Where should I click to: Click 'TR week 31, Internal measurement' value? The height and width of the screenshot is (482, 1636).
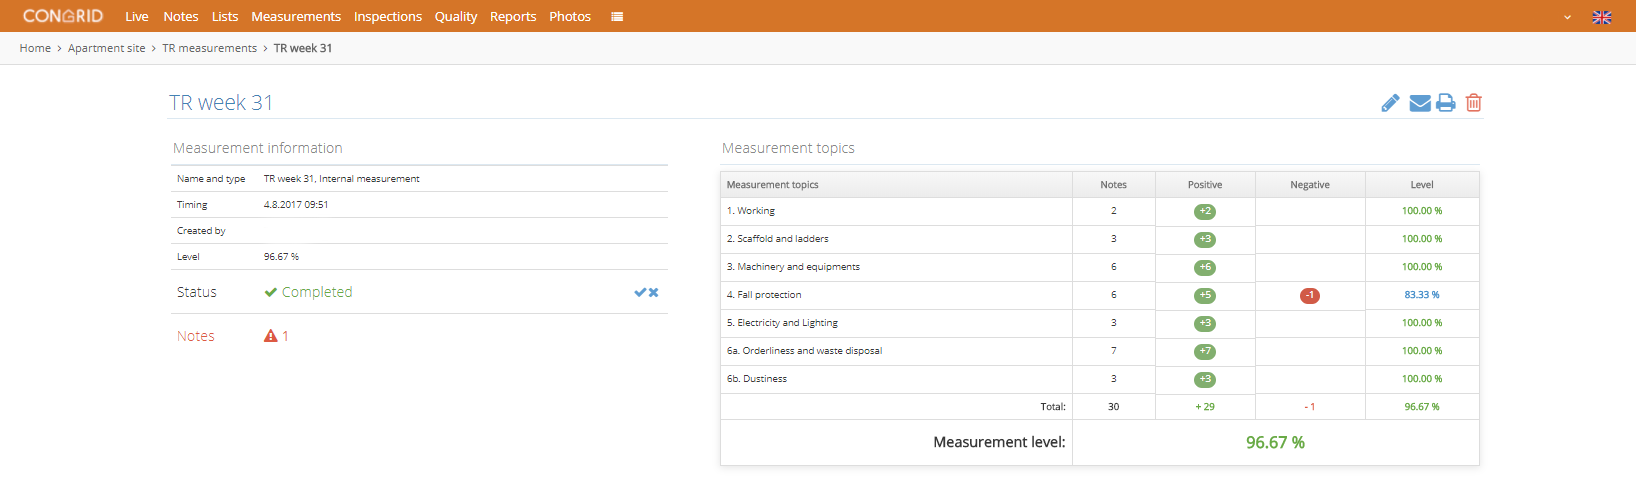(342, 179)
